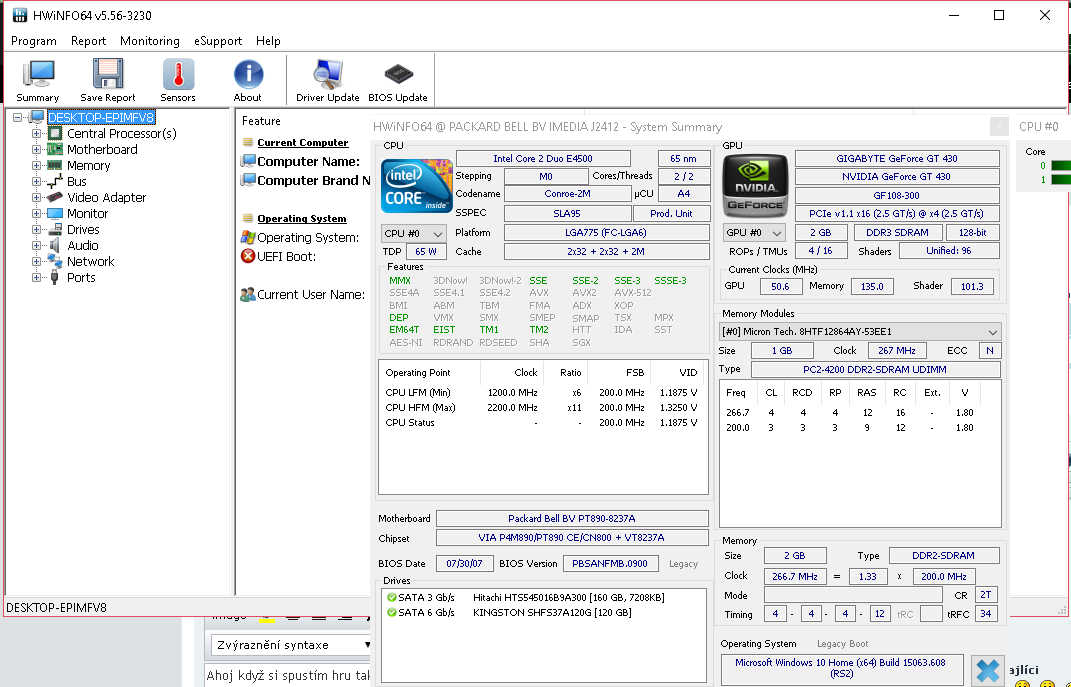The width and height of the screenshot is (1071, 687).
Task: Click the Hitachi drive green status icon
Action: 391,597
